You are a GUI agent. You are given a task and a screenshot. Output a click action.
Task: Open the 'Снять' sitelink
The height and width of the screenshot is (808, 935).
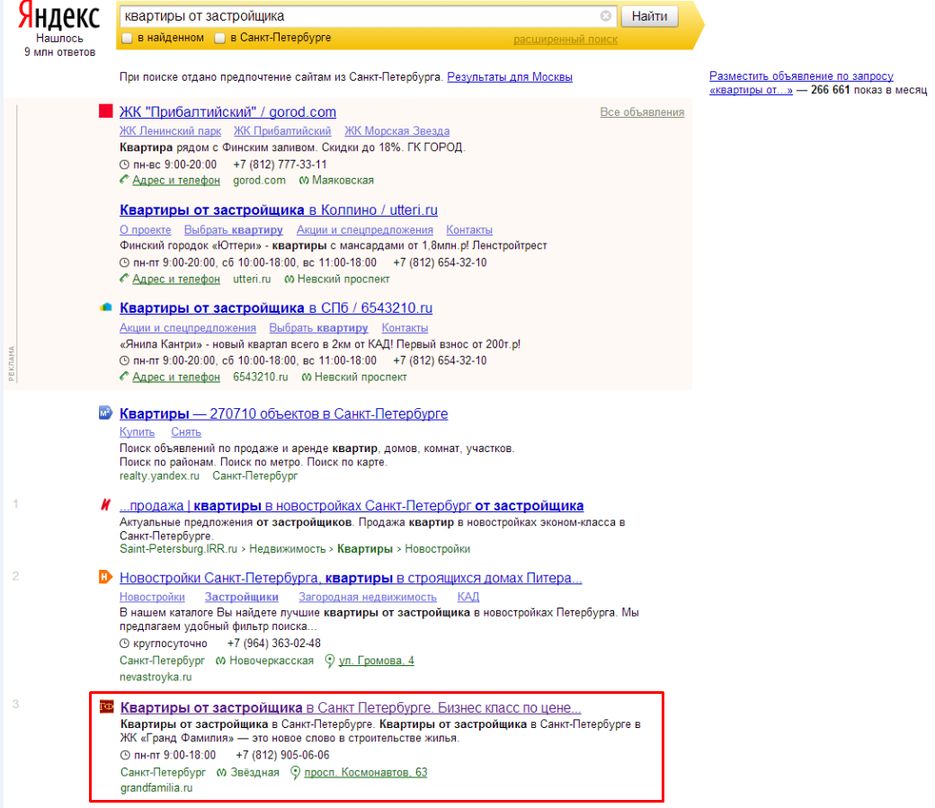coord(186,432)
